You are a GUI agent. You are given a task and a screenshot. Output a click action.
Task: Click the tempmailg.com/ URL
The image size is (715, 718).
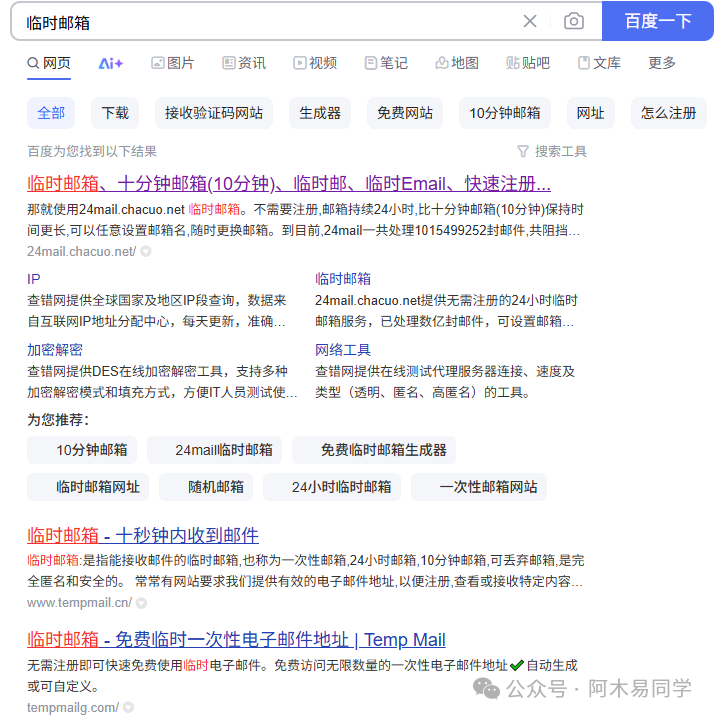click(x=73, y=707)
